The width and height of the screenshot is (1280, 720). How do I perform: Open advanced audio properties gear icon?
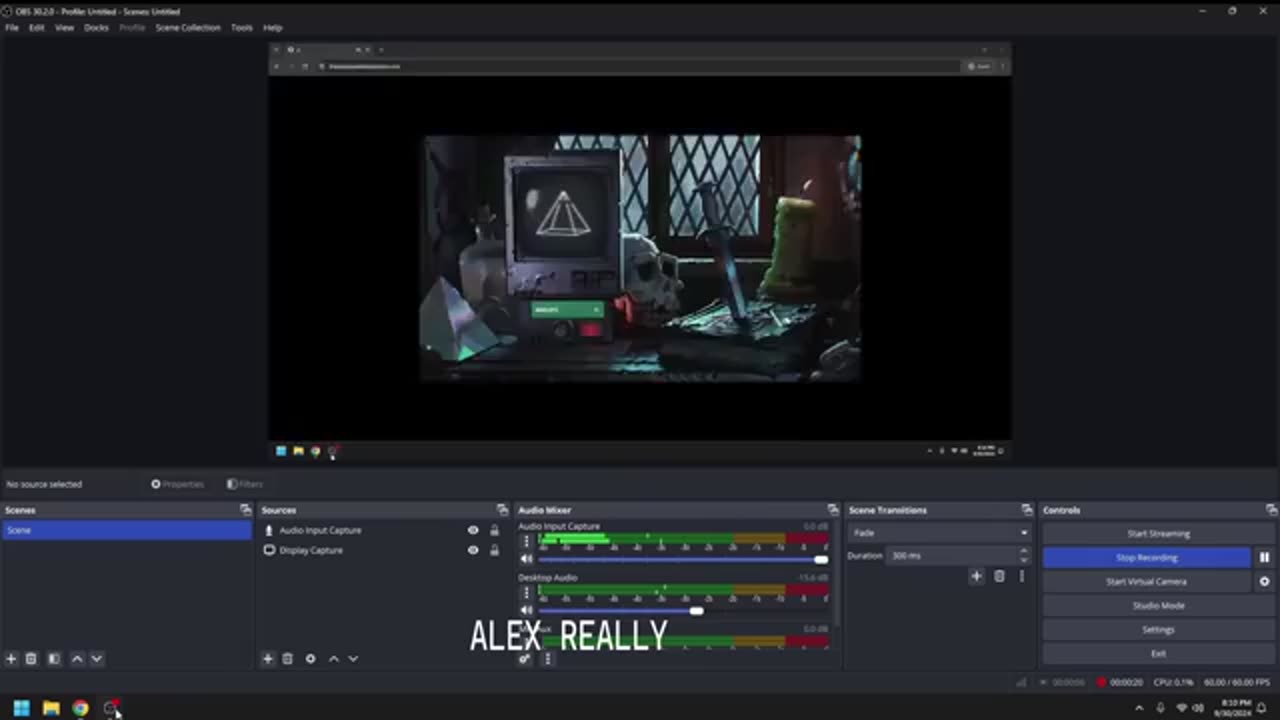tap(524, 659)
